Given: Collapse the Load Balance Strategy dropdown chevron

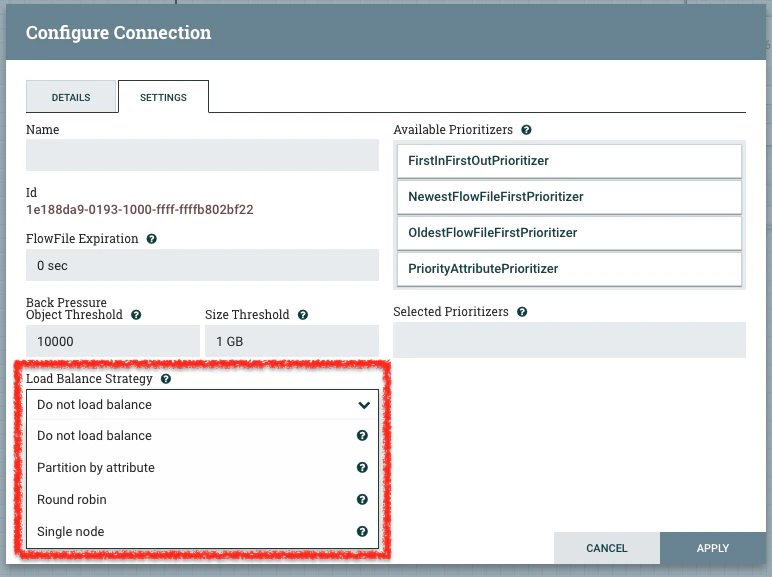Looking at the screenshot, I should 364,405.
